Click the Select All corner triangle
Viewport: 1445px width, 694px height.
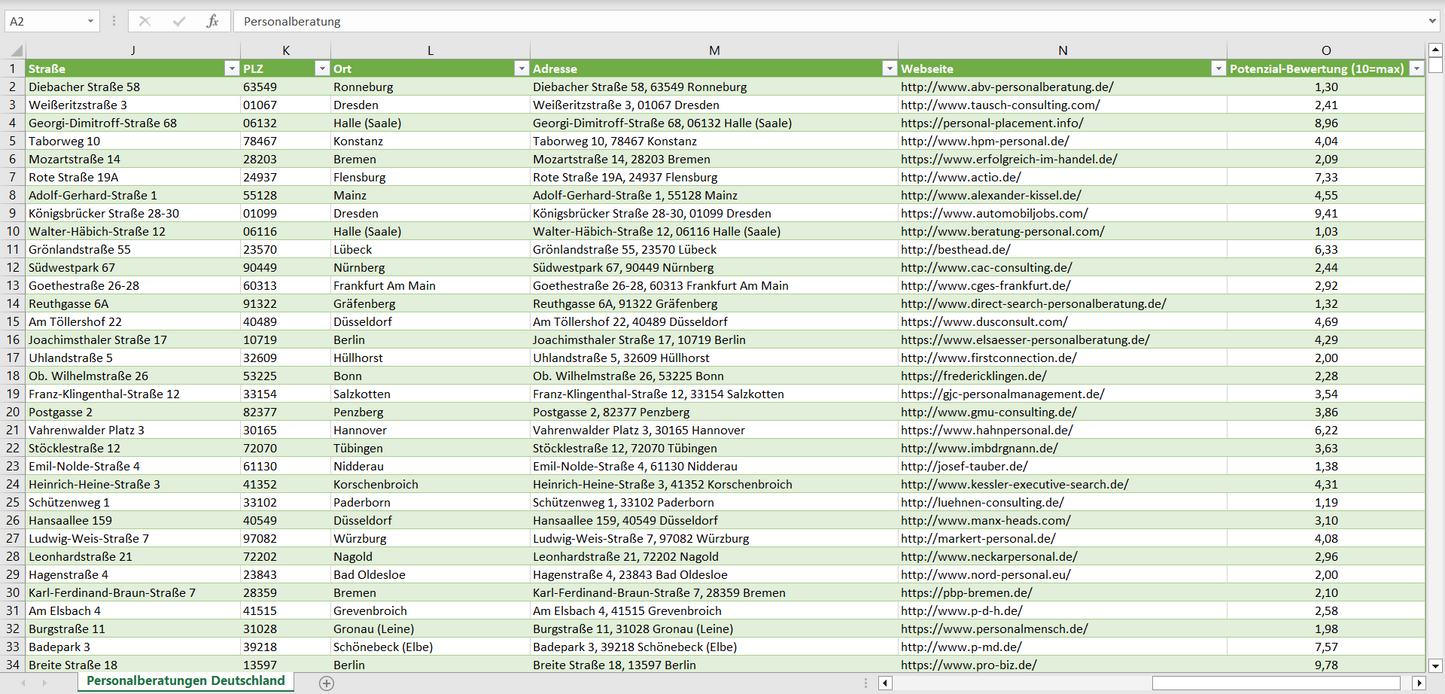click(15, 50)
